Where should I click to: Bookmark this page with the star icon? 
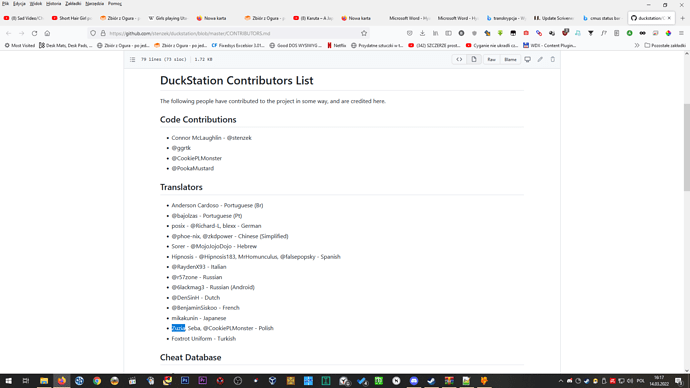tap(364, 33)
